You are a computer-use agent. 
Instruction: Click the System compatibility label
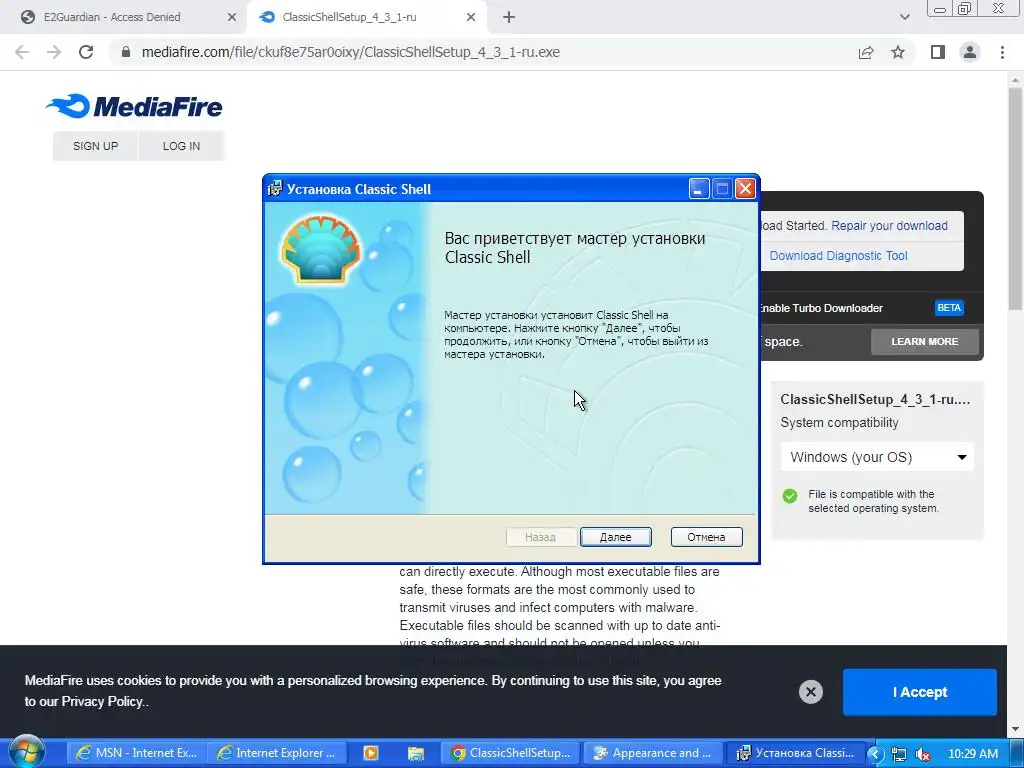(x=839, y=423)
